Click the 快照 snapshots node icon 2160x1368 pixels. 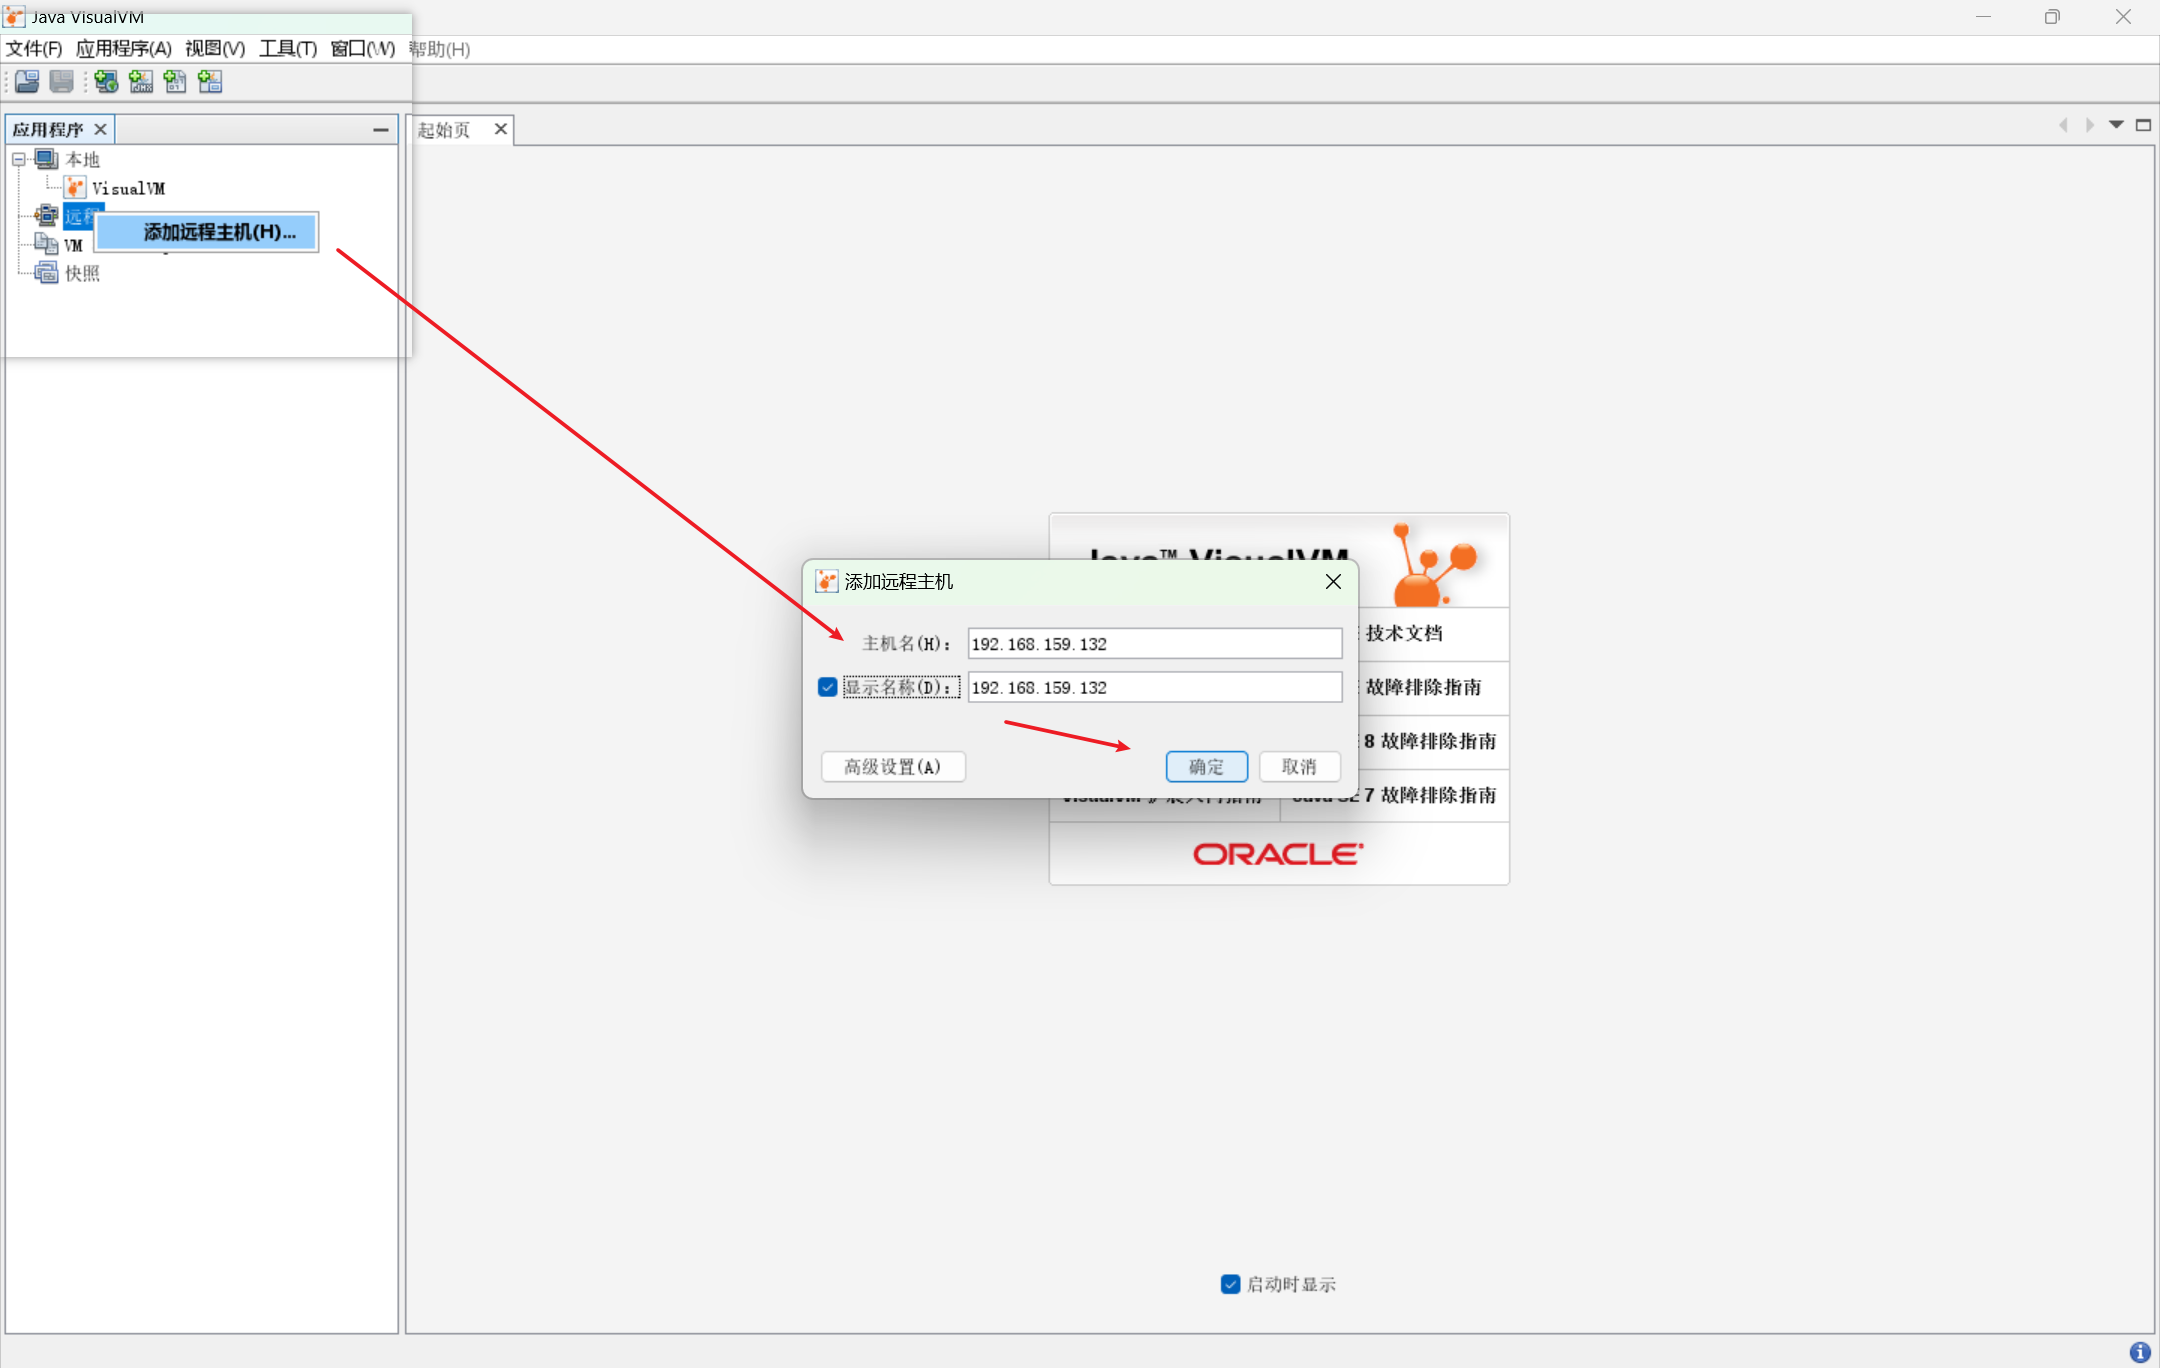pyautogui.click(x=46, y=273)
